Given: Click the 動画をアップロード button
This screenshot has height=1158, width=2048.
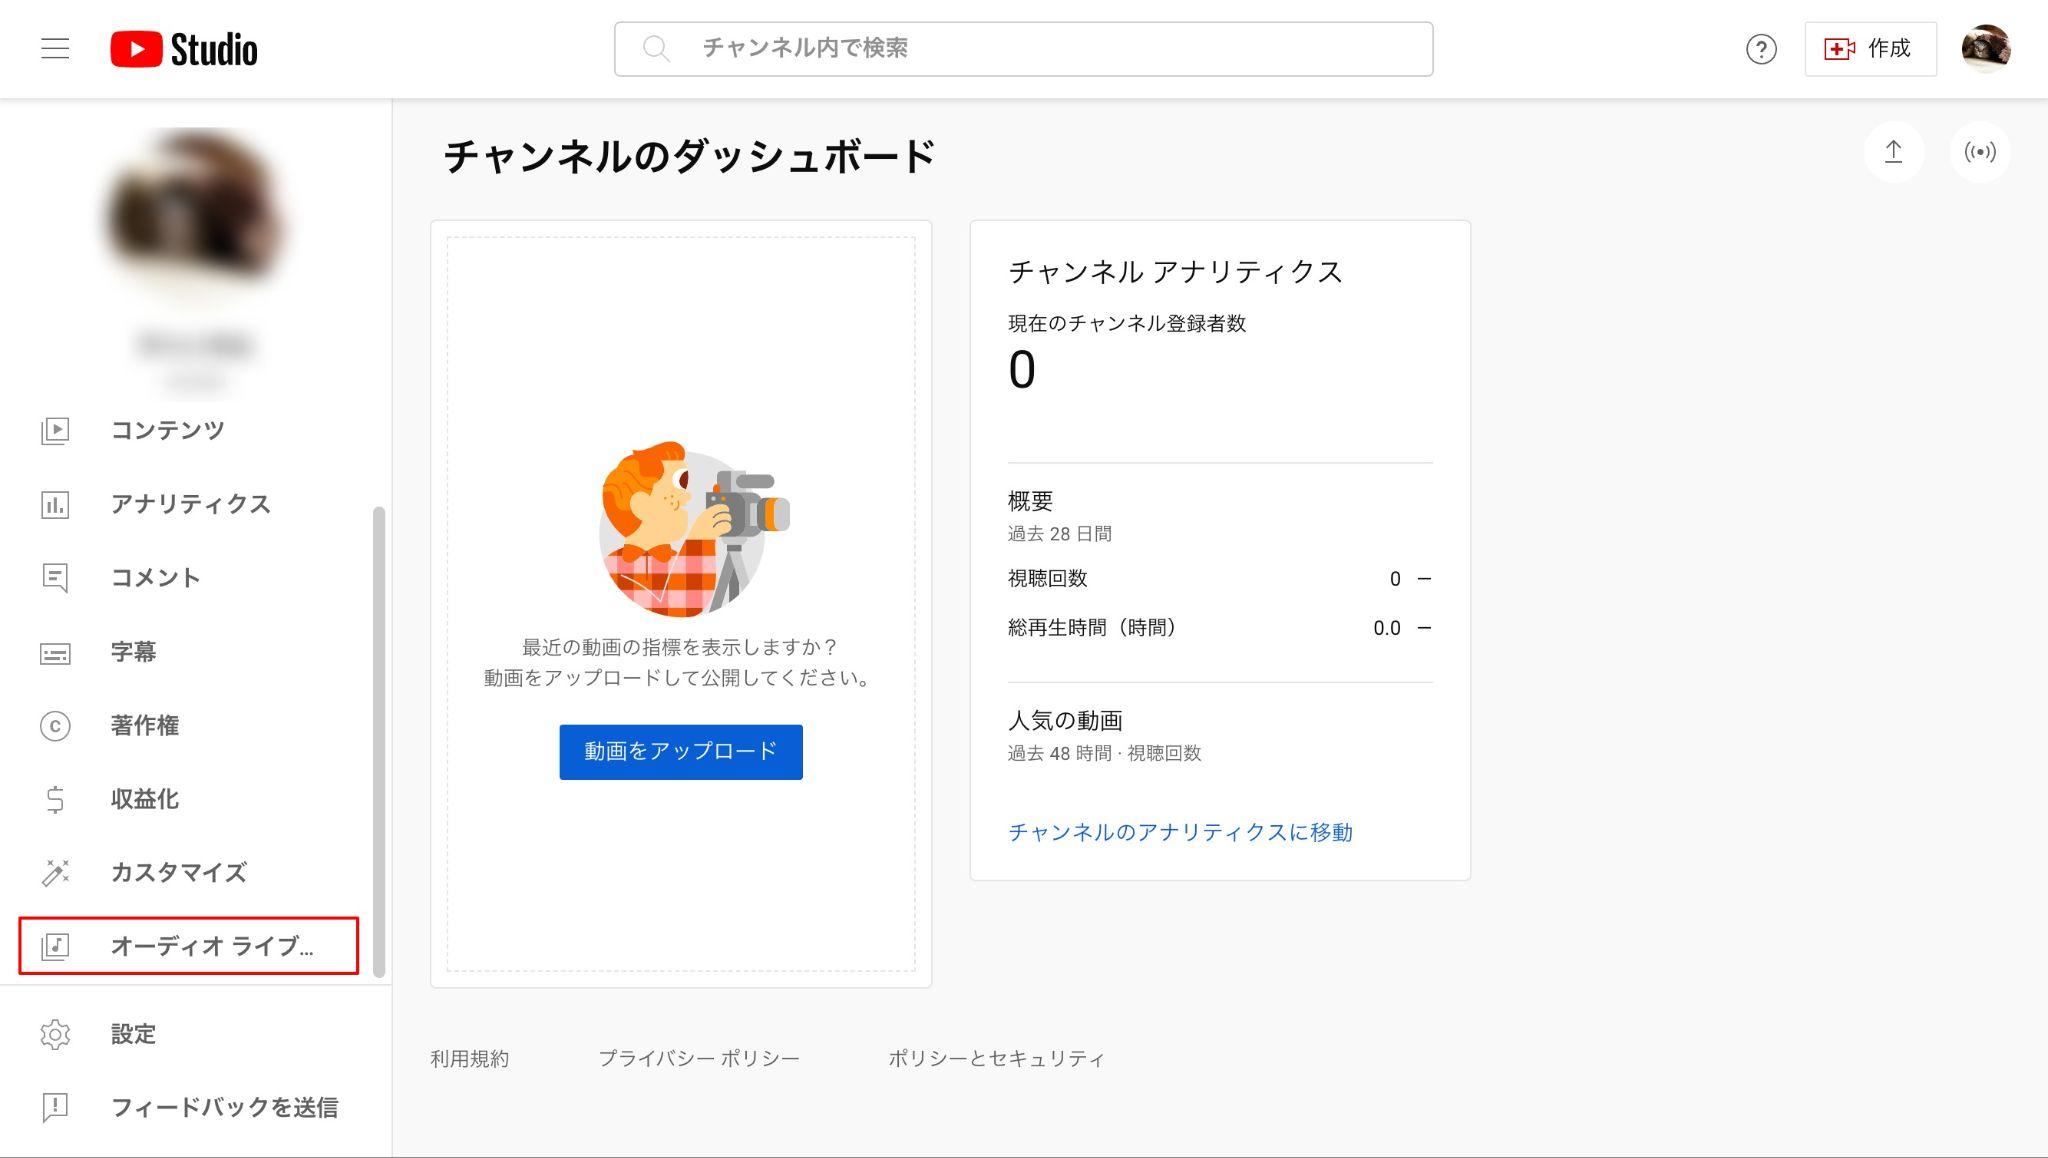Looking at the screenshot, I should pyautogui.click(x=681, y=752).
